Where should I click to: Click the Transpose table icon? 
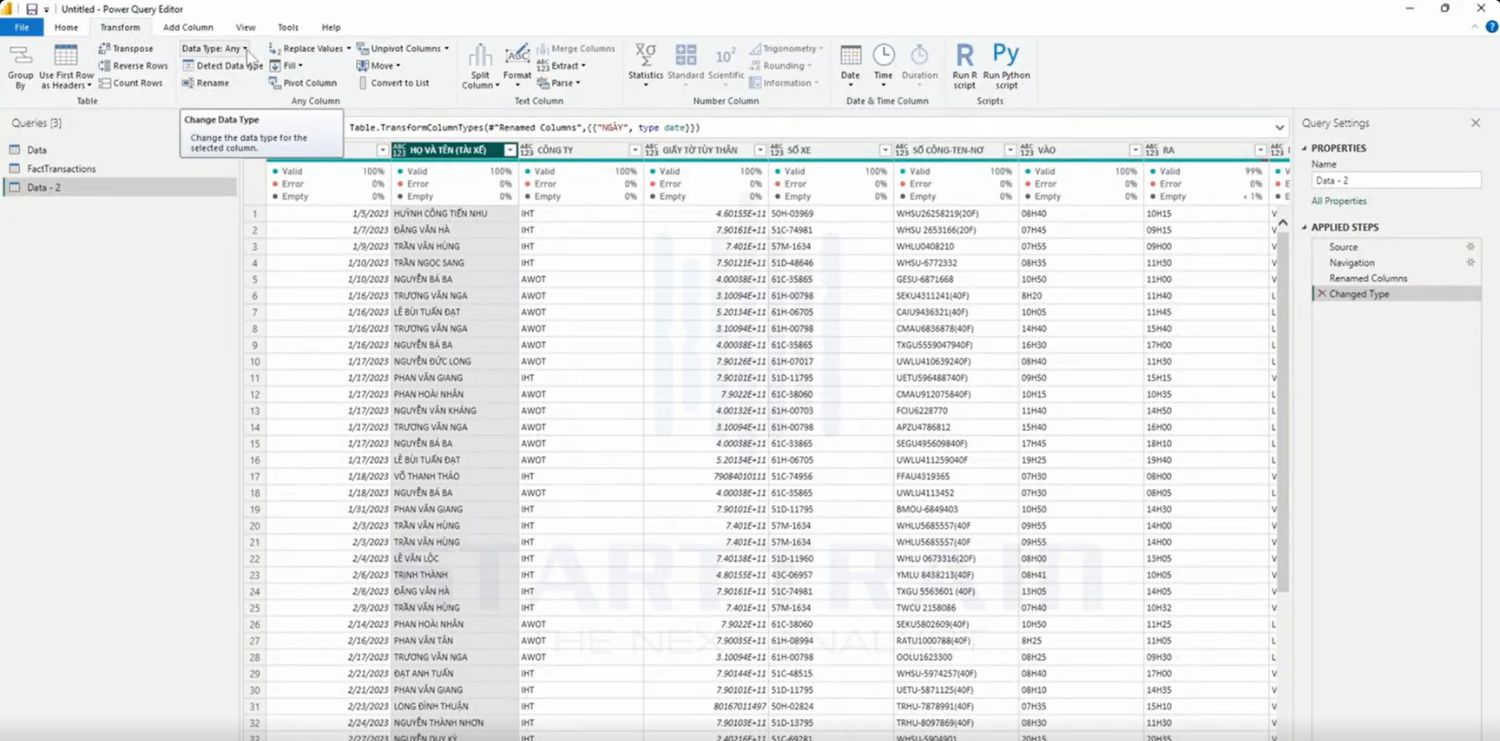click(105, 48)
